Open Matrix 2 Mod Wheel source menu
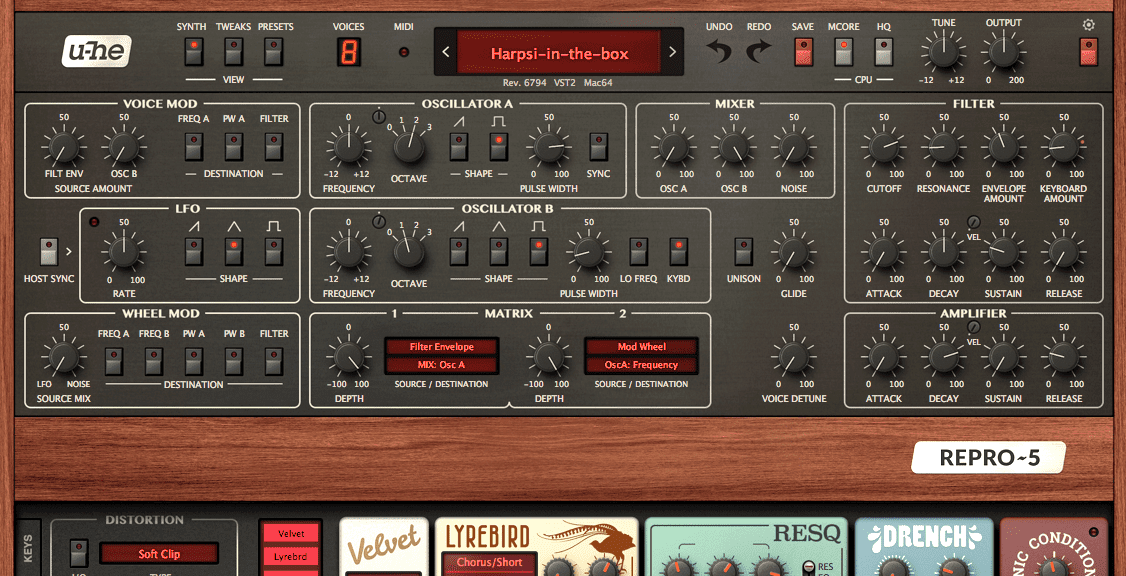 pyautogui.click(x=641, y=347)
